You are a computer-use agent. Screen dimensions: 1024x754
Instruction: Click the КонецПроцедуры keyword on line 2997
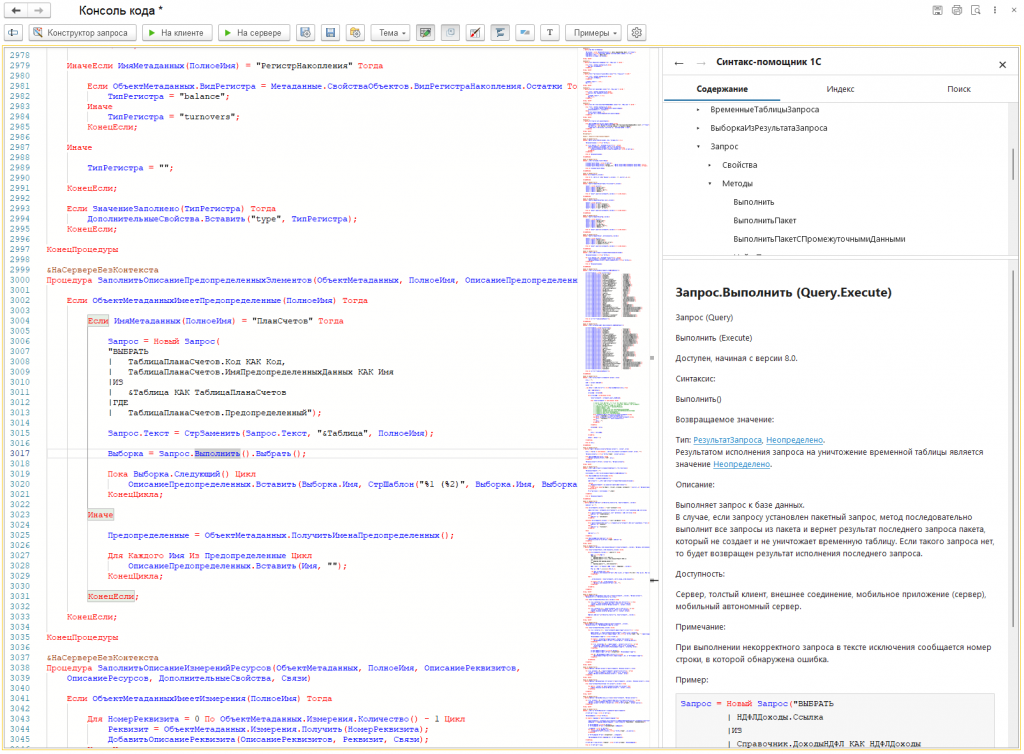pyautogui.click(x=82, y=249)
